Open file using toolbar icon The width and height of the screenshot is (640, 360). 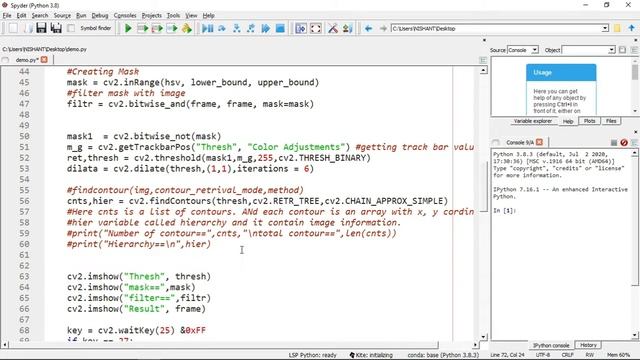pos(27,28)
